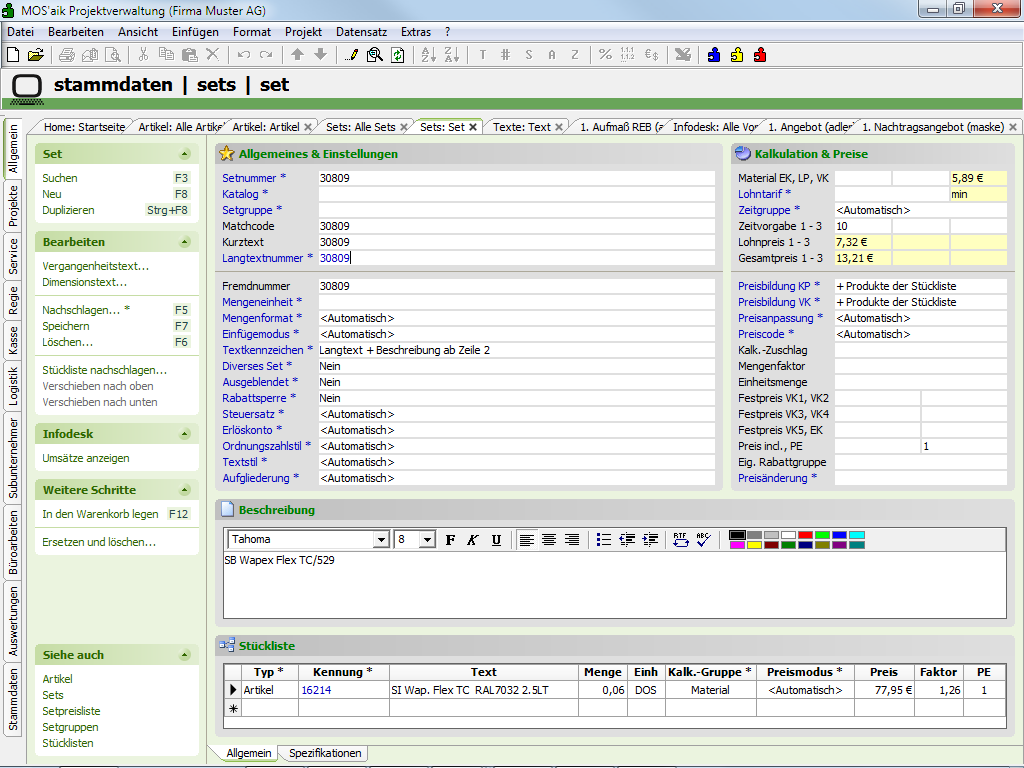Pick the red color swatch

click(x=805, y=535)
